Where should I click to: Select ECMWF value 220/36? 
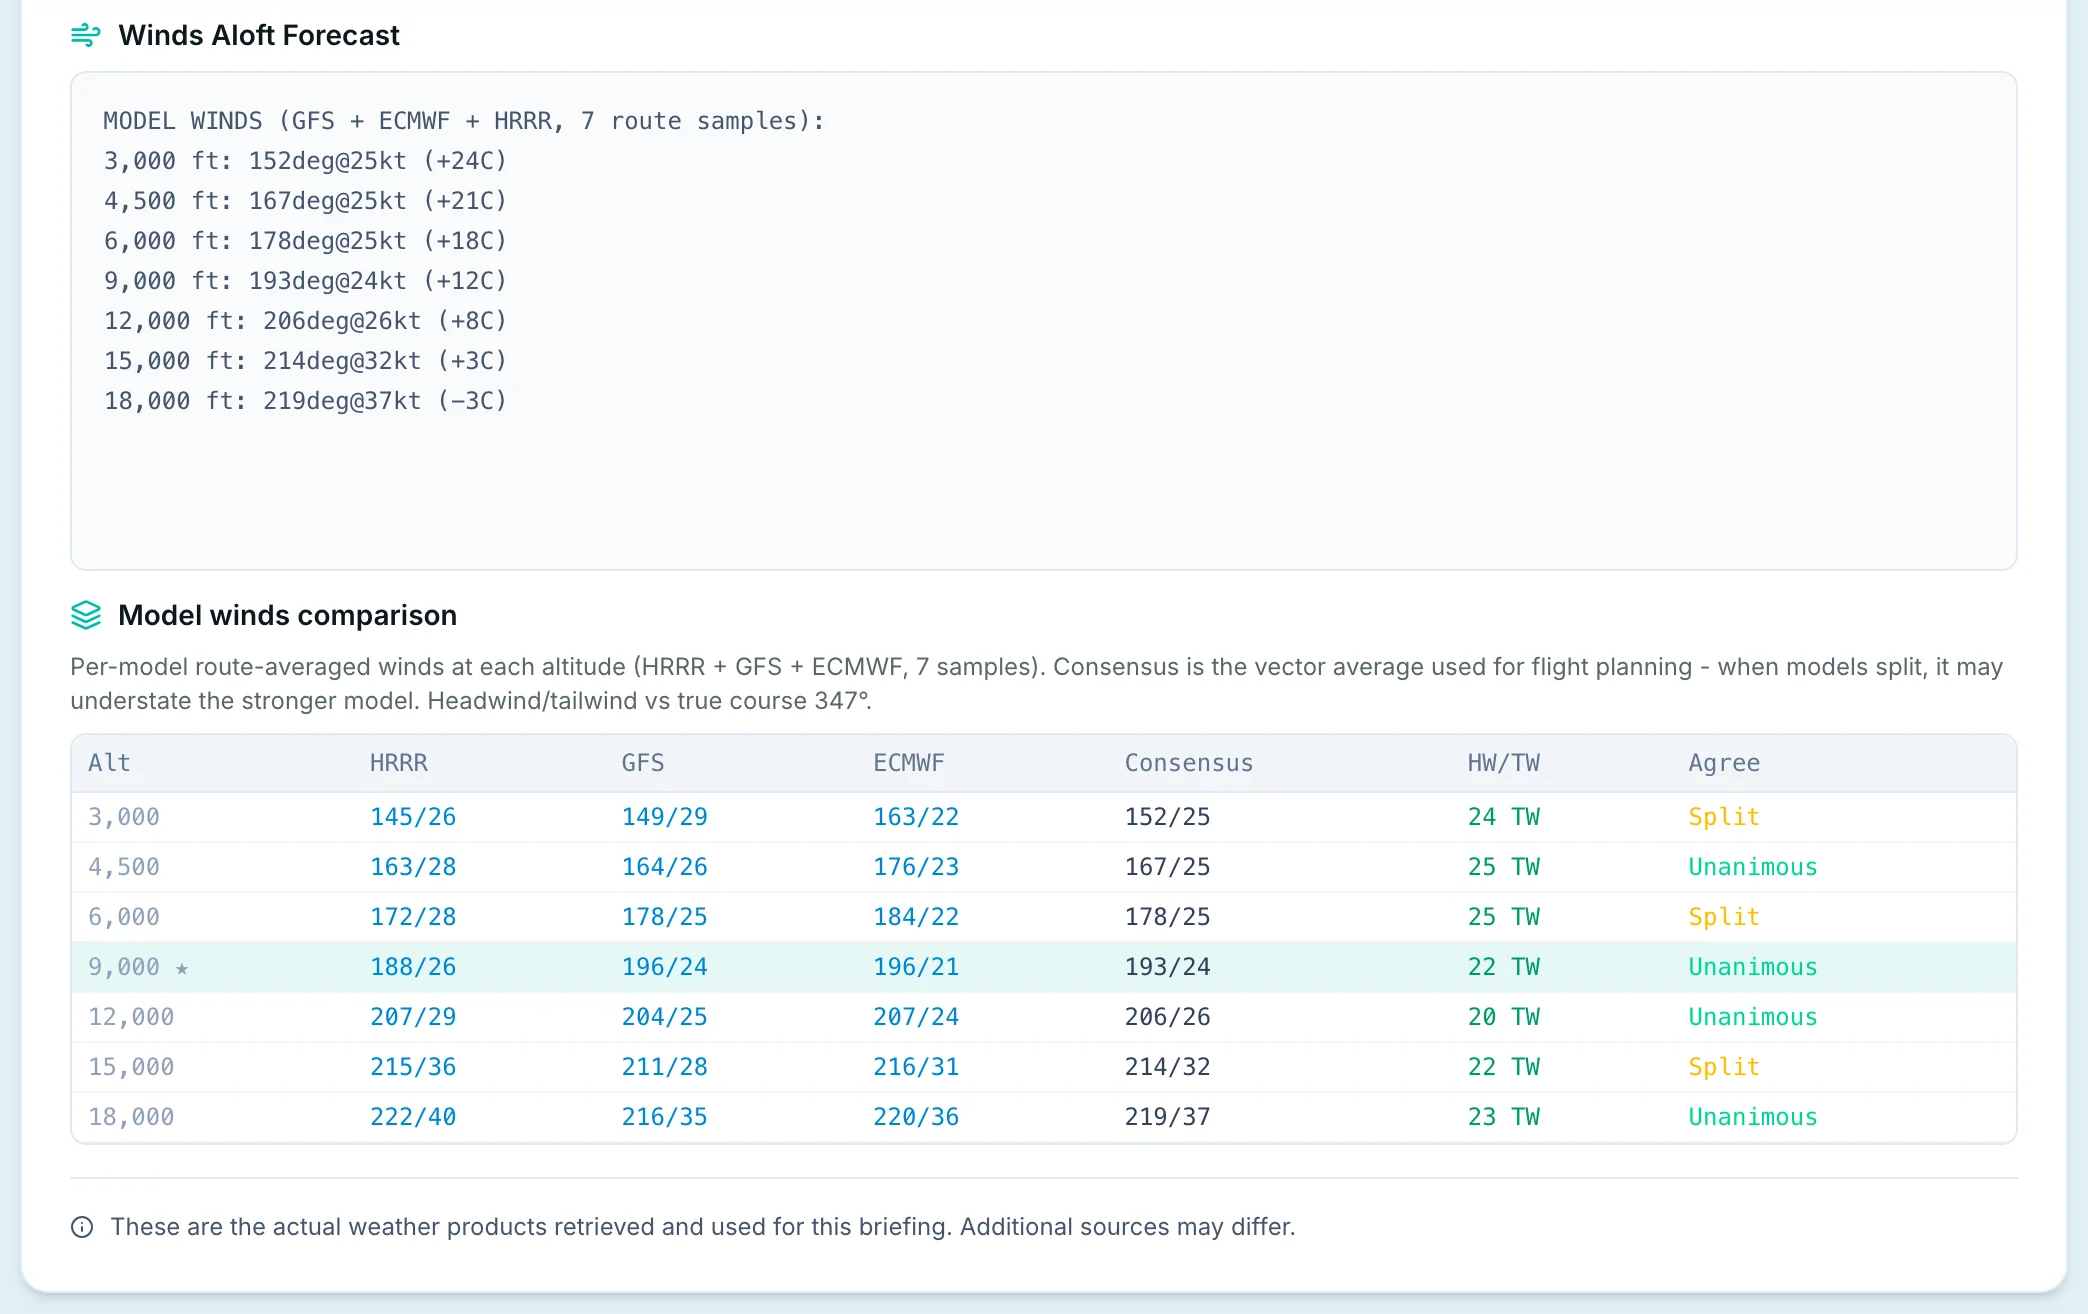(x=915, y=1117)
